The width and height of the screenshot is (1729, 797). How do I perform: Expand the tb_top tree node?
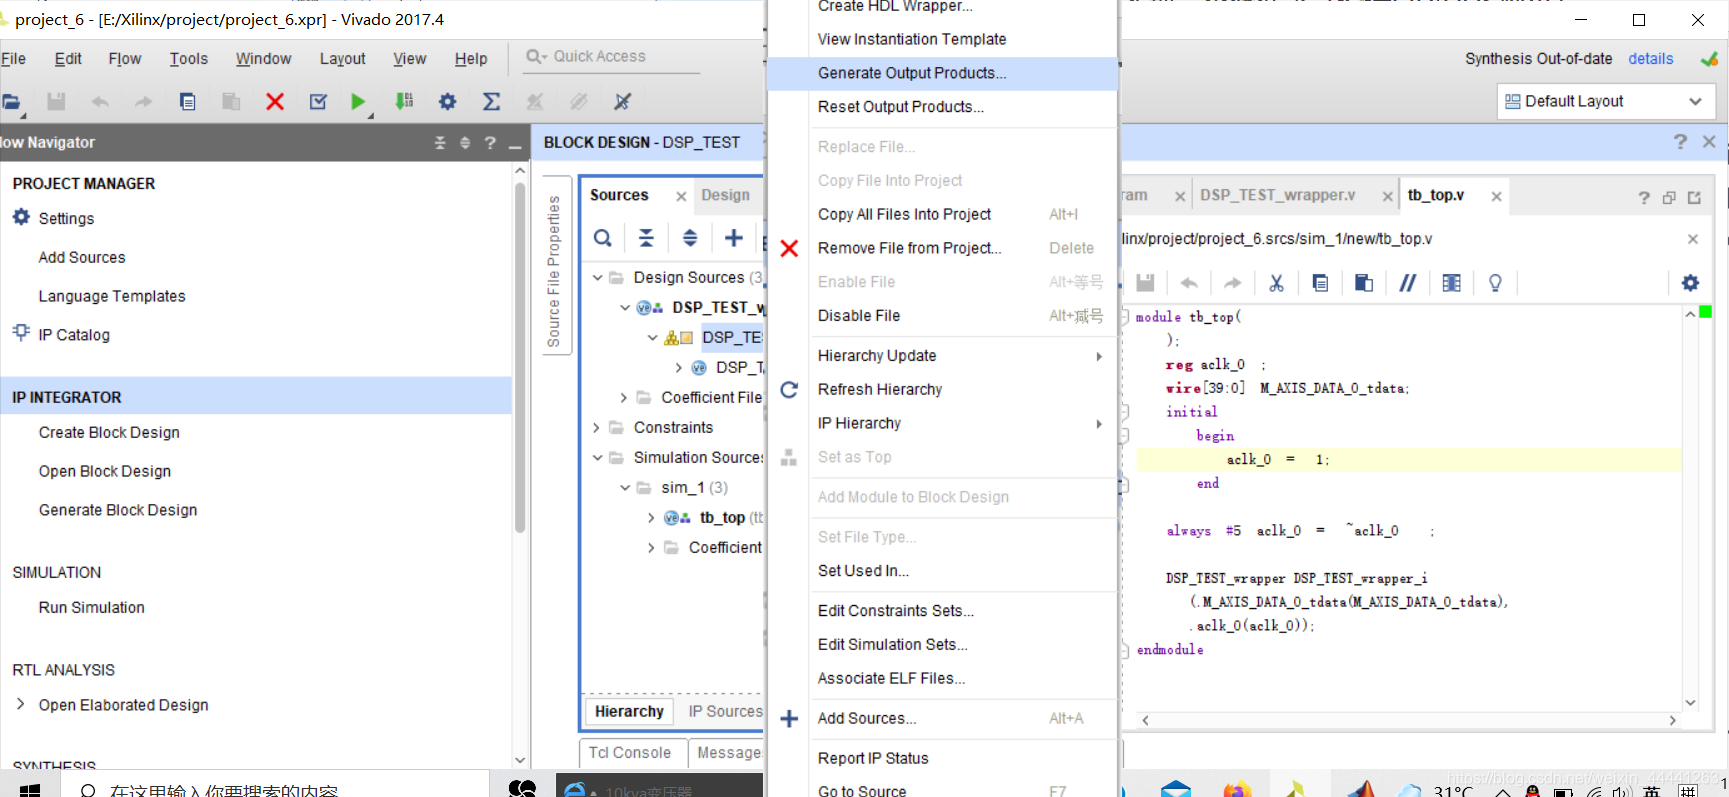pos(651,517)
